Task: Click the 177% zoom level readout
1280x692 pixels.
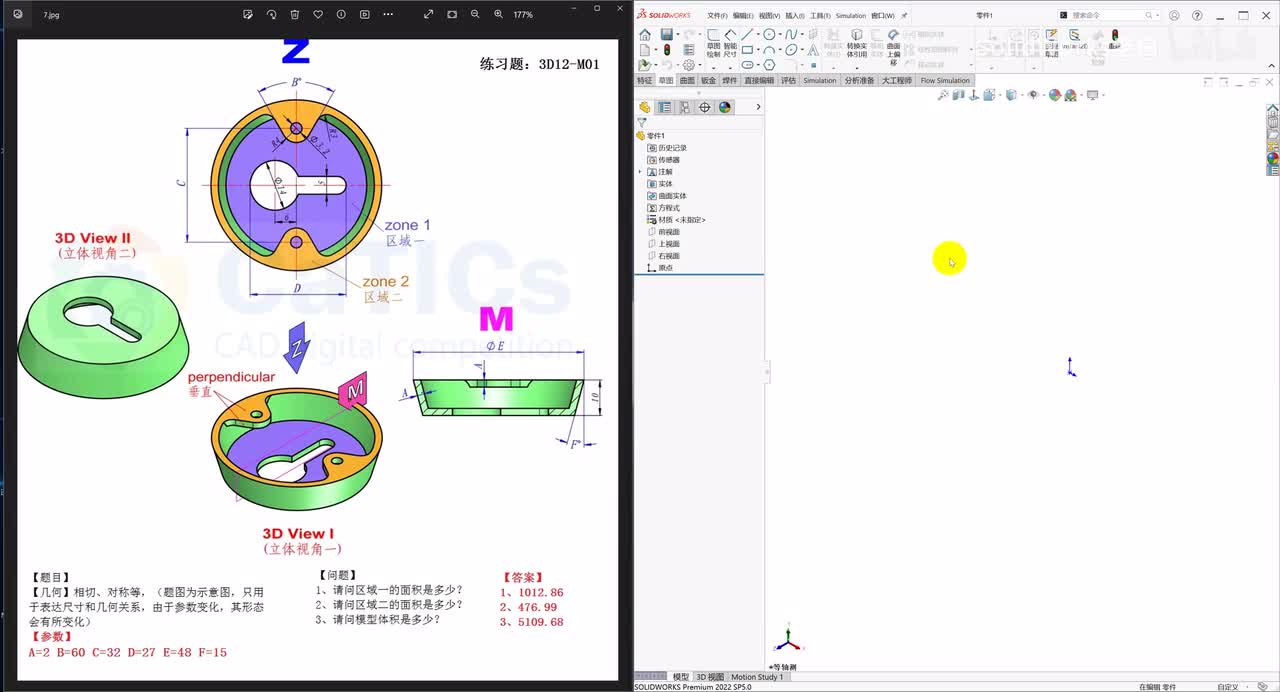Action: [523, 15]
